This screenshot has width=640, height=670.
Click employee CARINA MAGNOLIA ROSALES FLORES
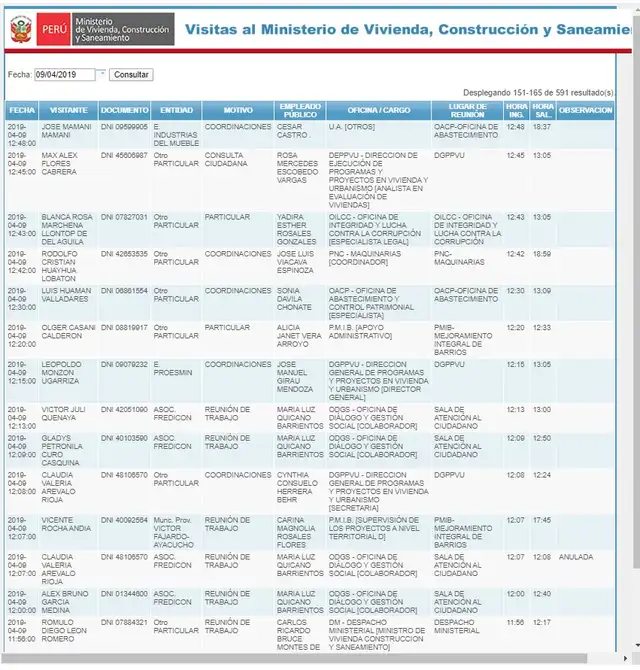(x=296, y=532)
